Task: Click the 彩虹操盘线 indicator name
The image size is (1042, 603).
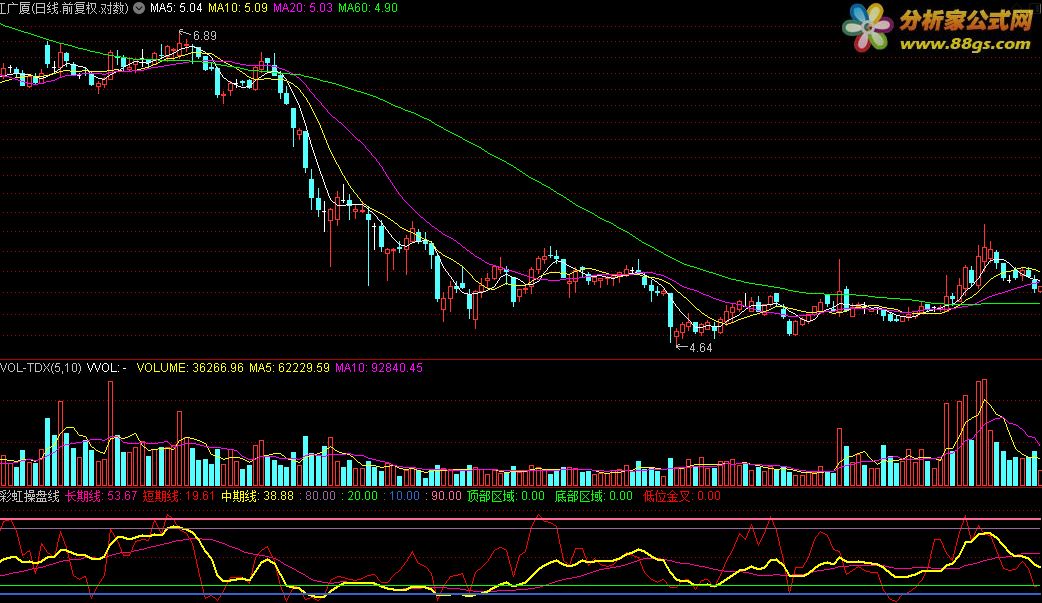Action: (30, 496)
